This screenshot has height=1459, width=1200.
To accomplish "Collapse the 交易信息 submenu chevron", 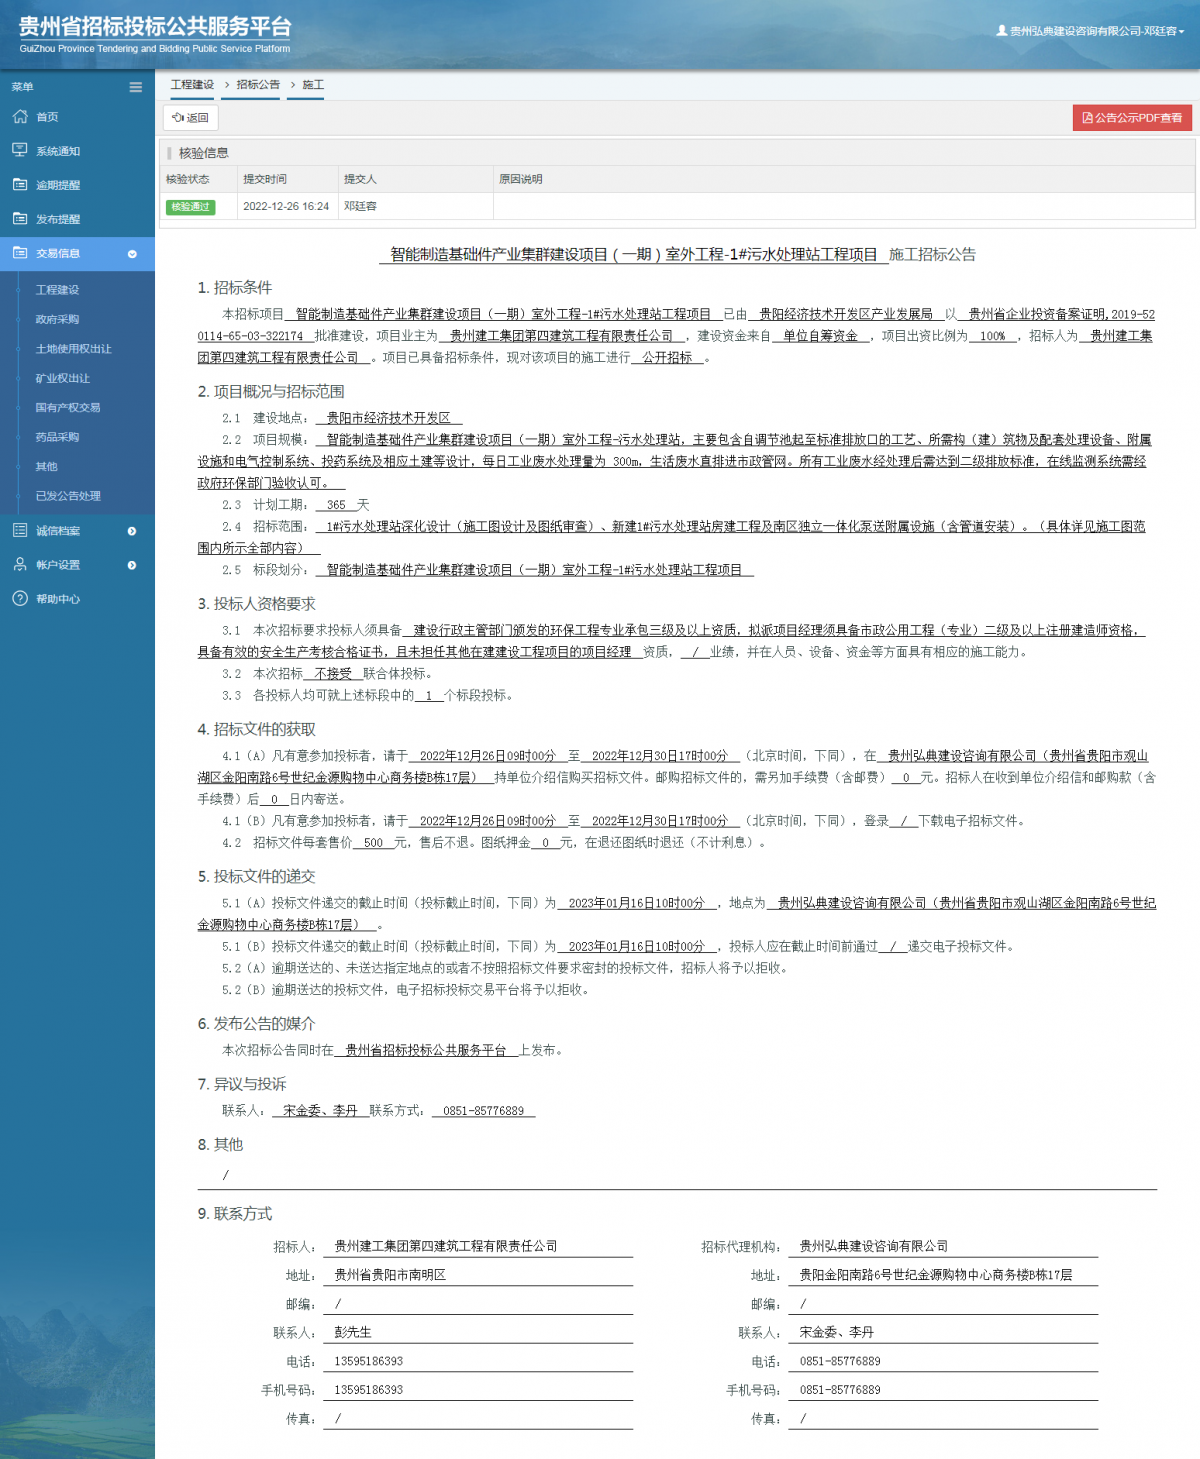I will click(x=131, y=254).
